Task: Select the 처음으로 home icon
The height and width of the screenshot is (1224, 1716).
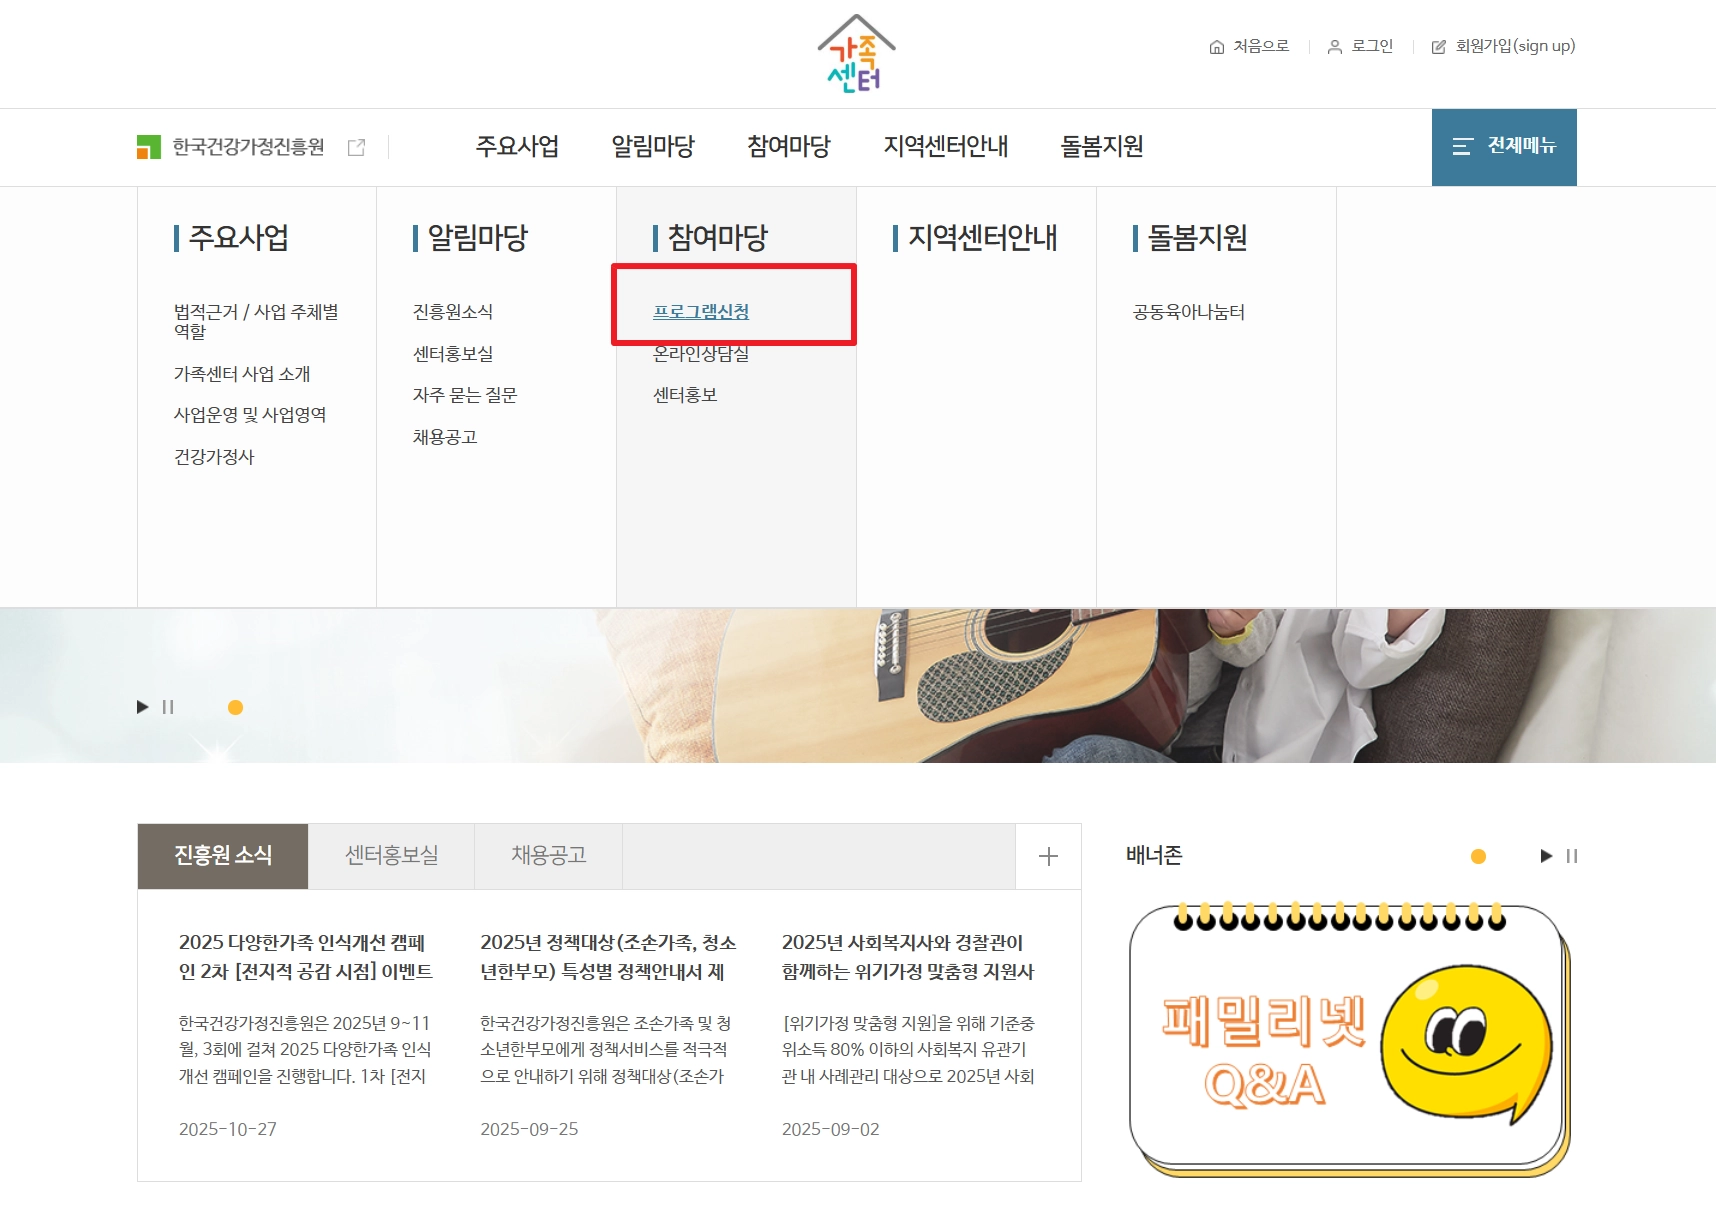Action: (1216, 46)
